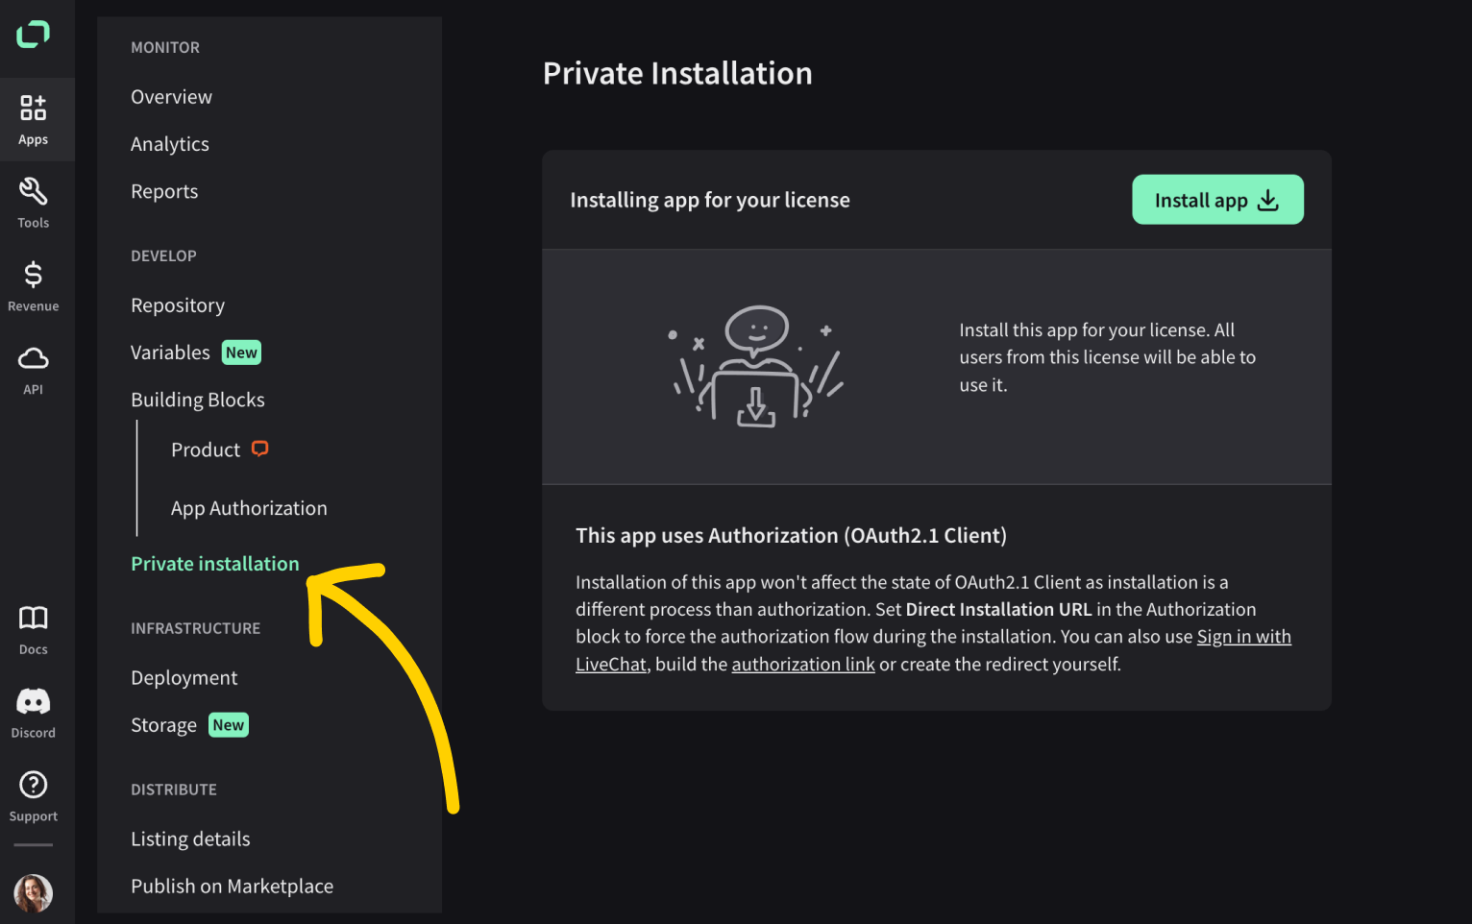The image size is (1472, 924).
Task: Click the Install app button
Action: tap(1217, 200)
